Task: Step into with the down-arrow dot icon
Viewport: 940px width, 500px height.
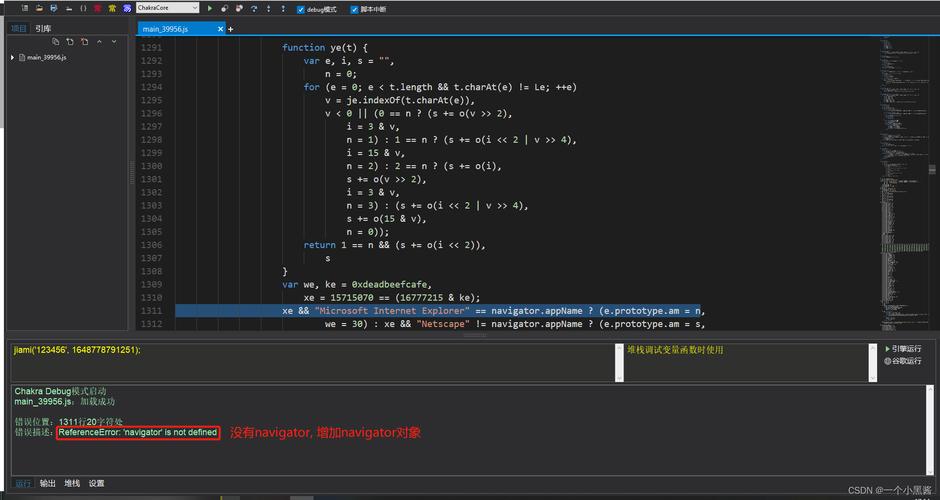Action: (x=268, y=8)
